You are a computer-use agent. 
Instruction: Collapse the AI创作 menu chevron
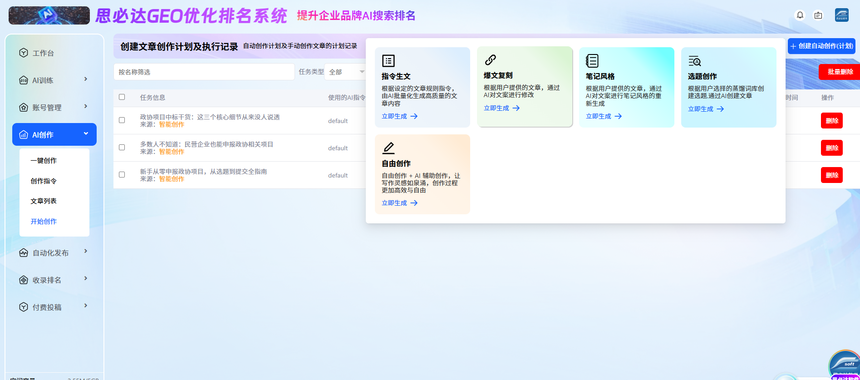tap(86, 134)
